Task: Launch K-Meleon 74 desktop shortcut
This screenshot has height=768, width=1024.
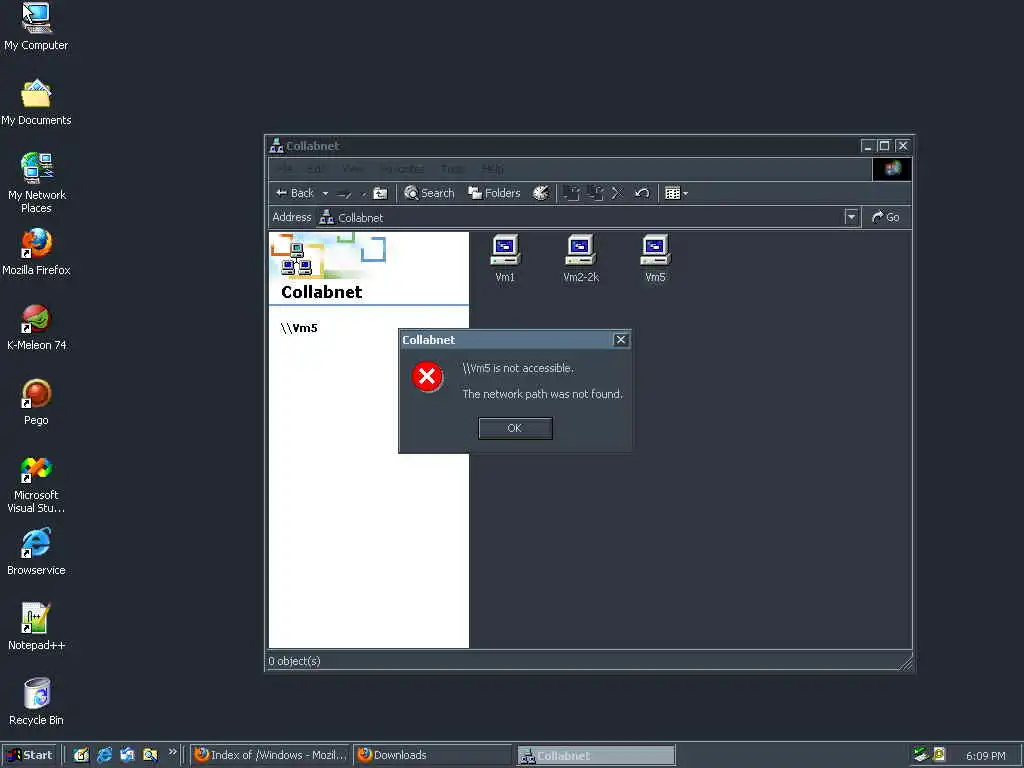Action: pyautogui.click(x=36, y=327)
